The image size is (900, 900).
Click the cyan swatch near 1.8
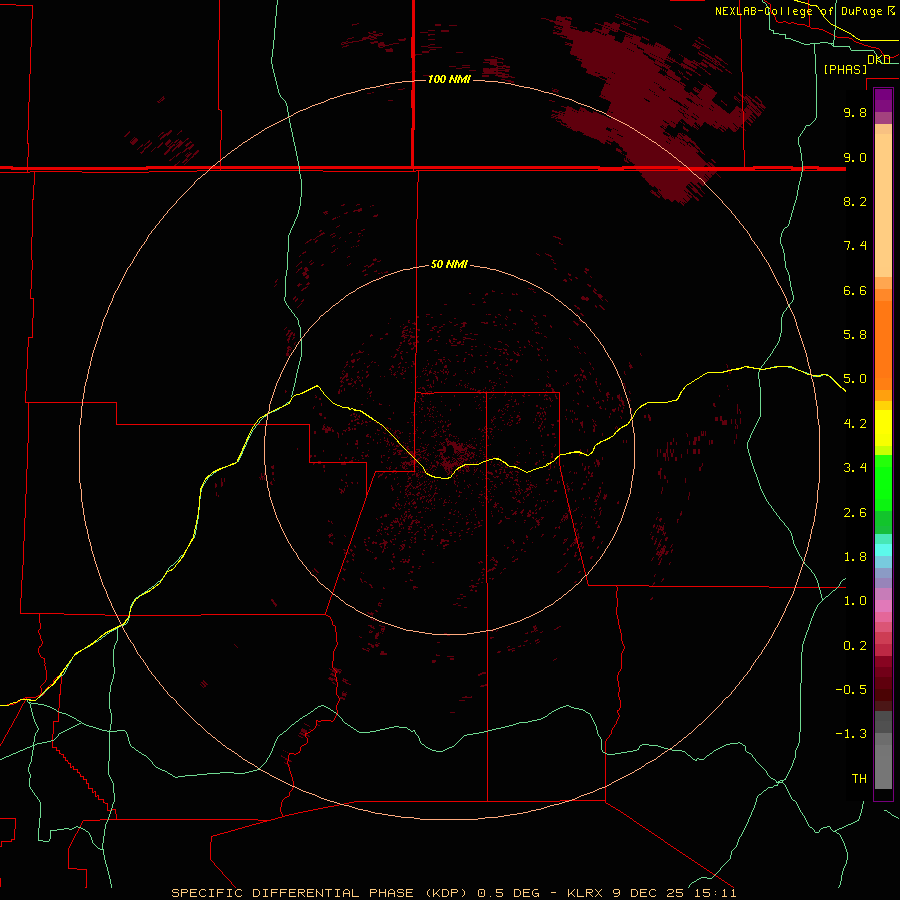point(883,550)
